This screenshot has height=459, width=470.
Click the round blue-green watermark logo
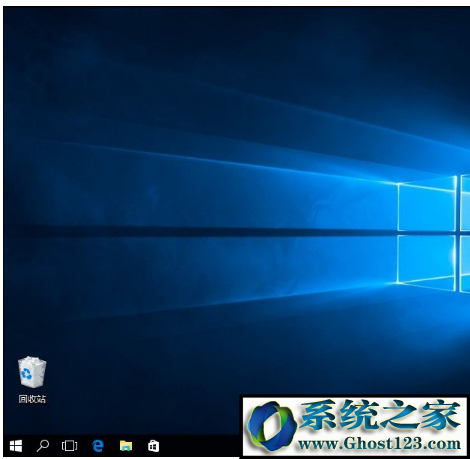[272, 426]
